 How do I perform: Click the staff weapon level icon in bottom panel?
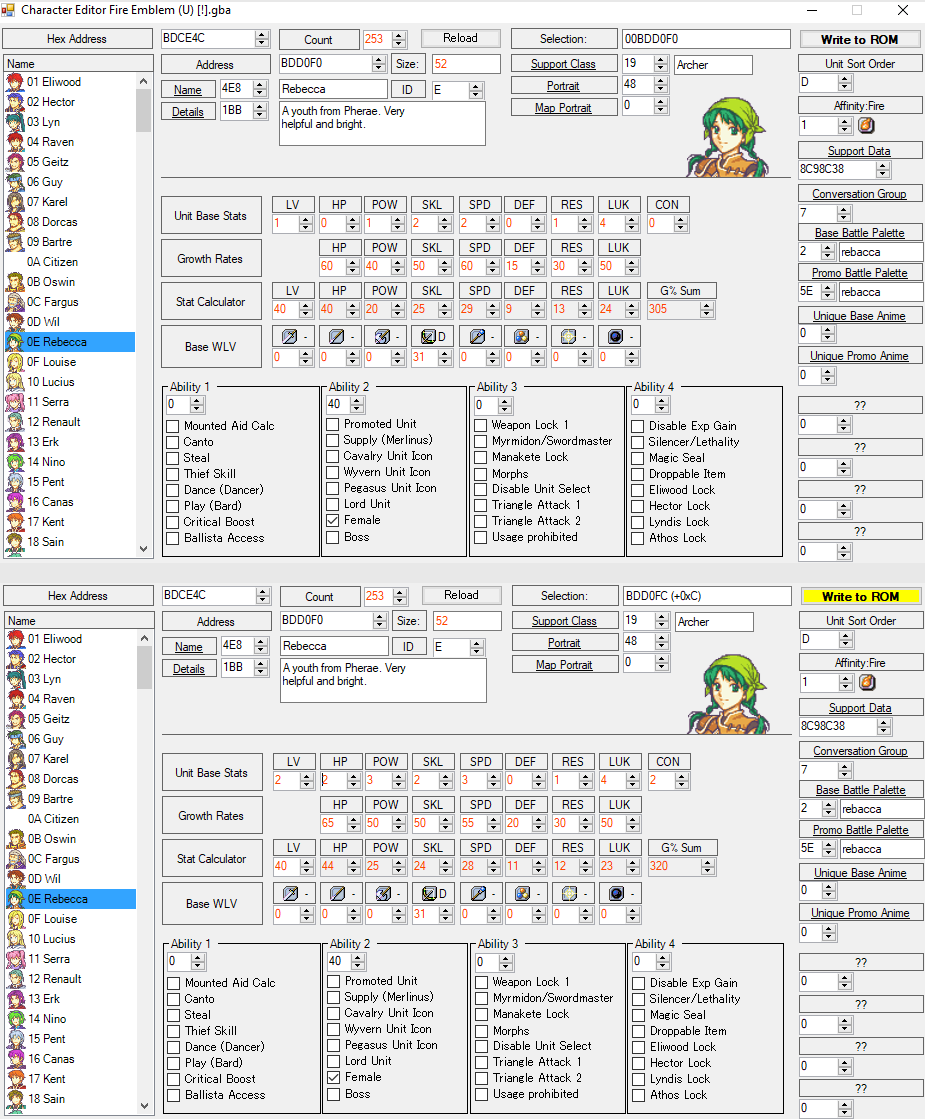click(478, 893)
